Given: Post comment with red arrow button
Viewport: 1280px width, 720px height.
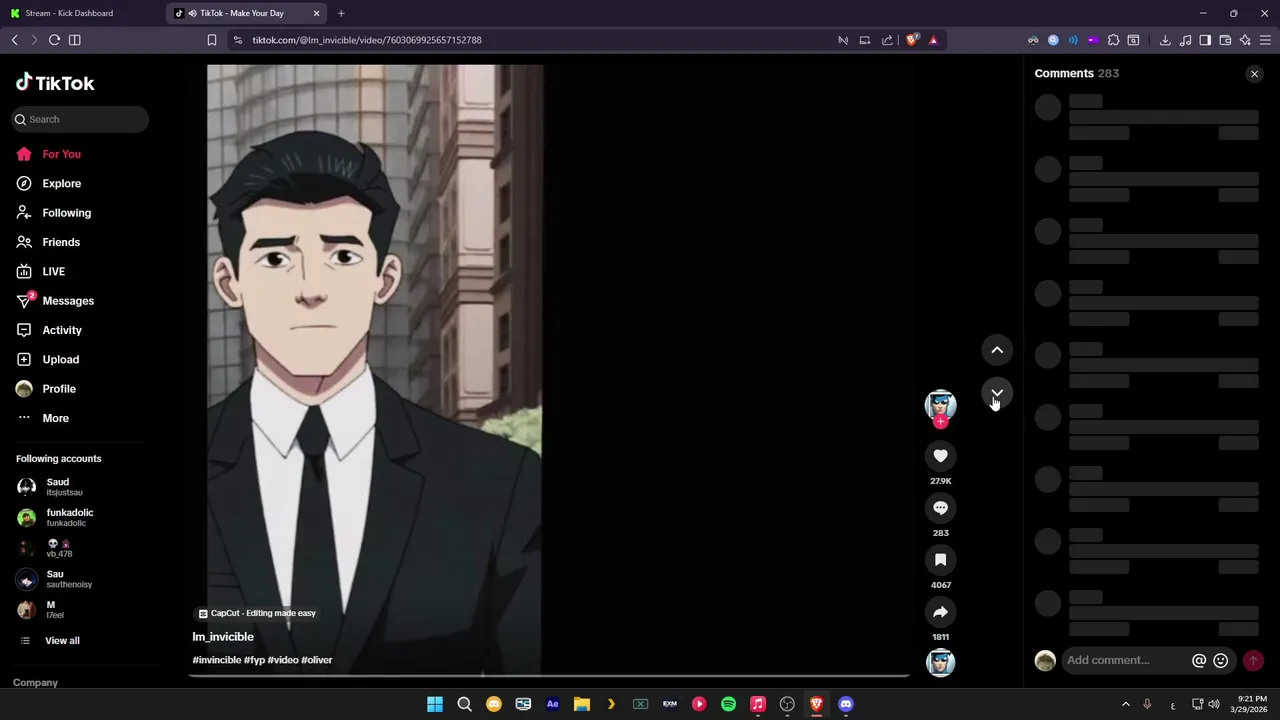Looking at the screenshot, I should coord(1253,660).
